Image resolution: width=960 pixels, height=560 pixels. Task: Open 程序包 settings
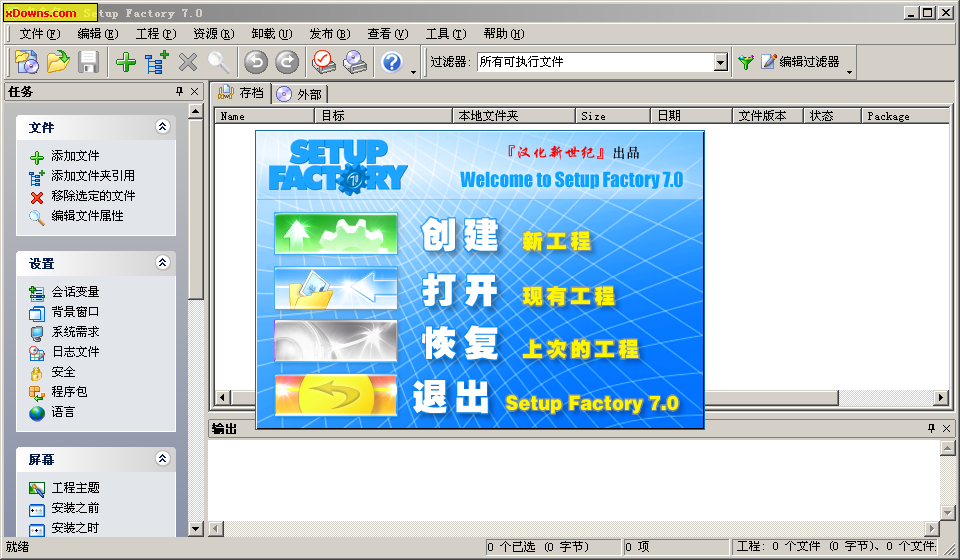tap(69, 392)
